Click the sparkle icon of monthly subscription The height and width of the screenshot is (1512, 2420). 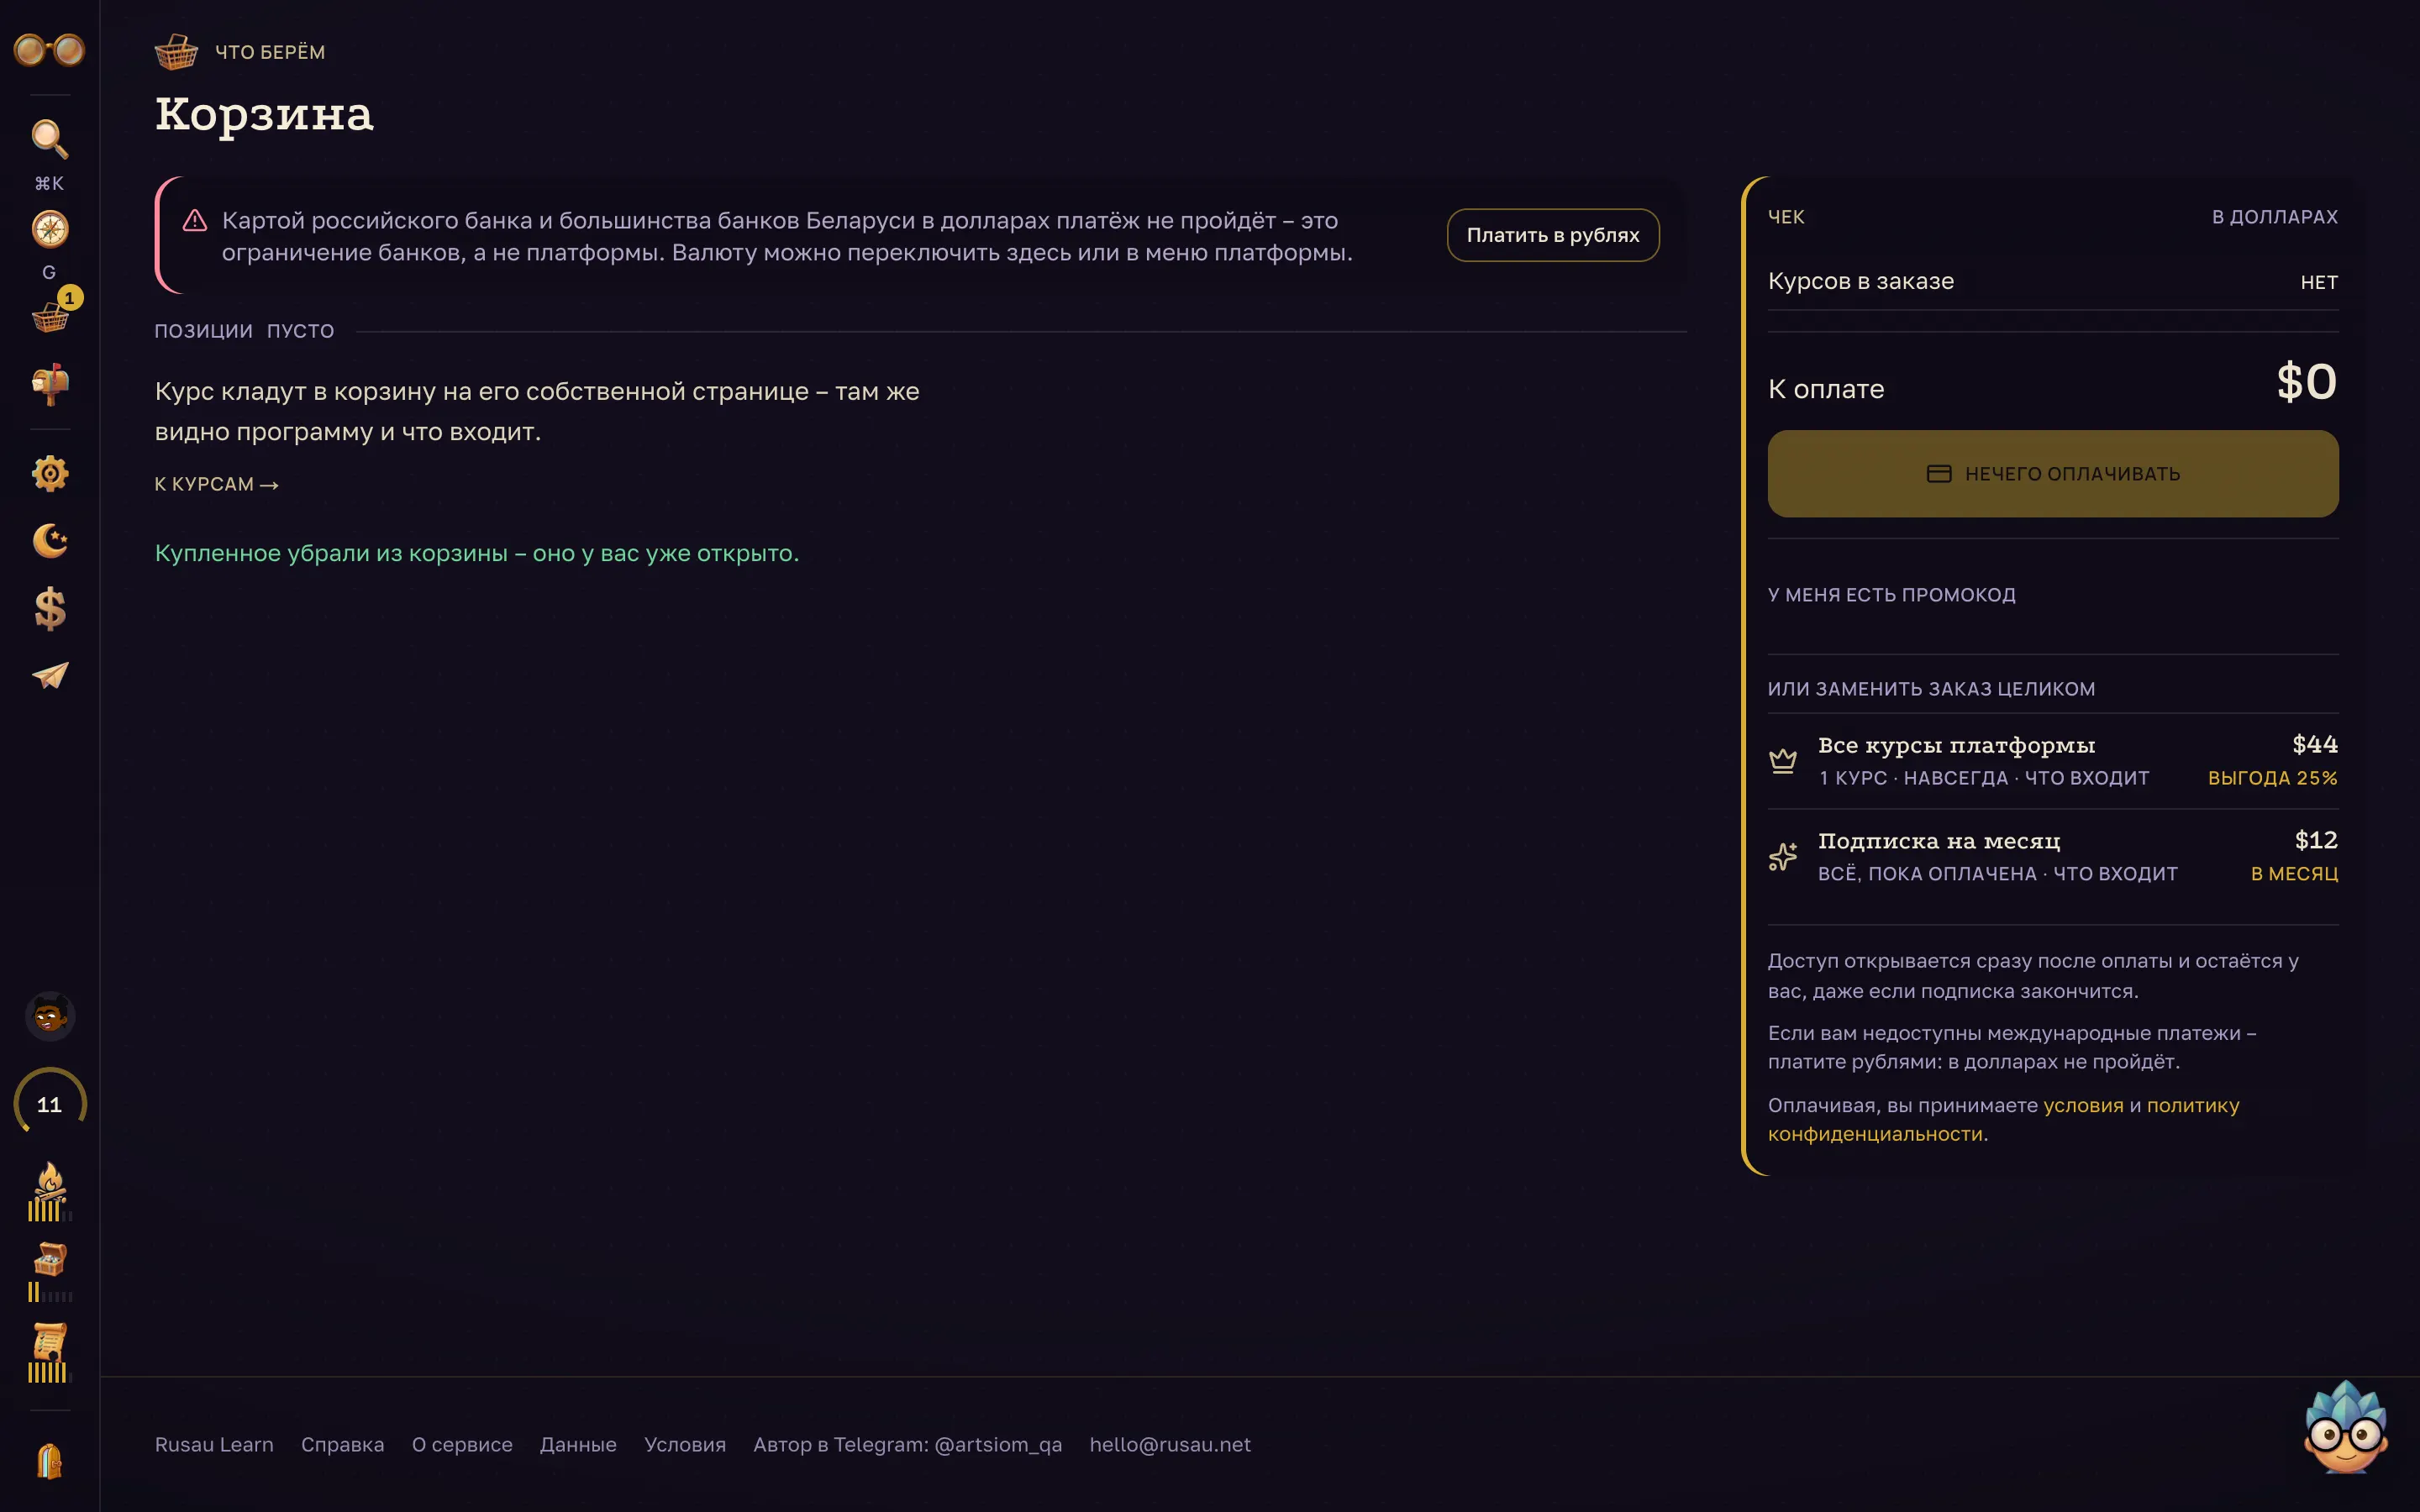1783,857
